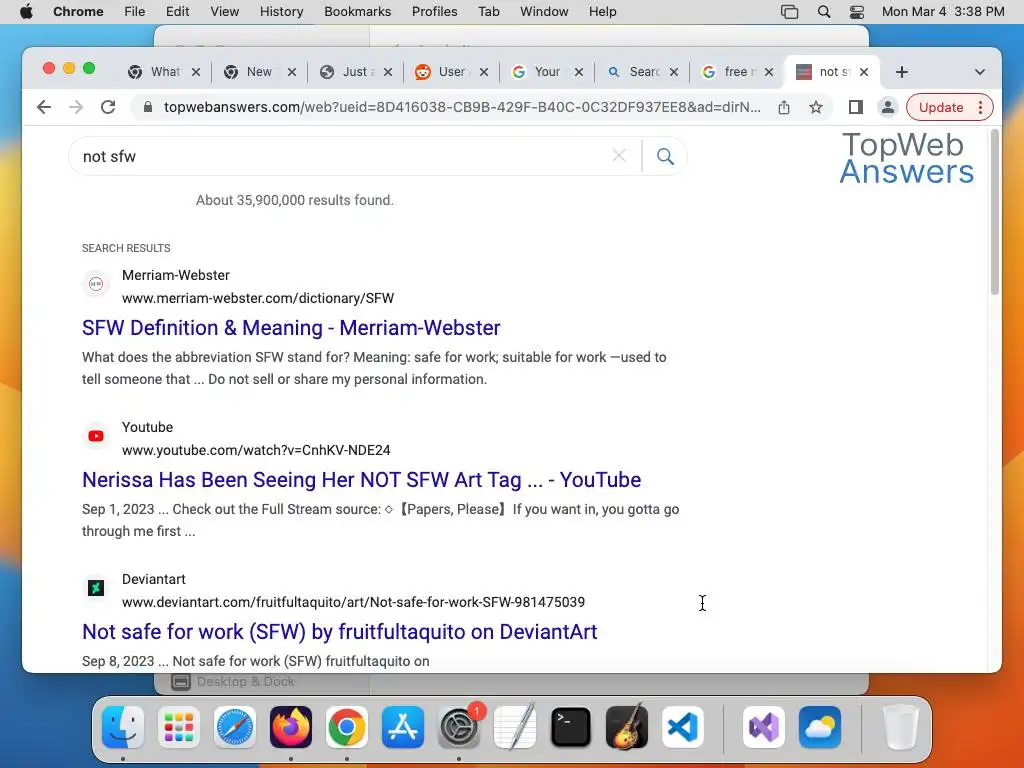The height and width of the screenshot is (768, 1024).
Task: Open Visual Studio Code from the Dock
Action: click(x=683, y=727)
